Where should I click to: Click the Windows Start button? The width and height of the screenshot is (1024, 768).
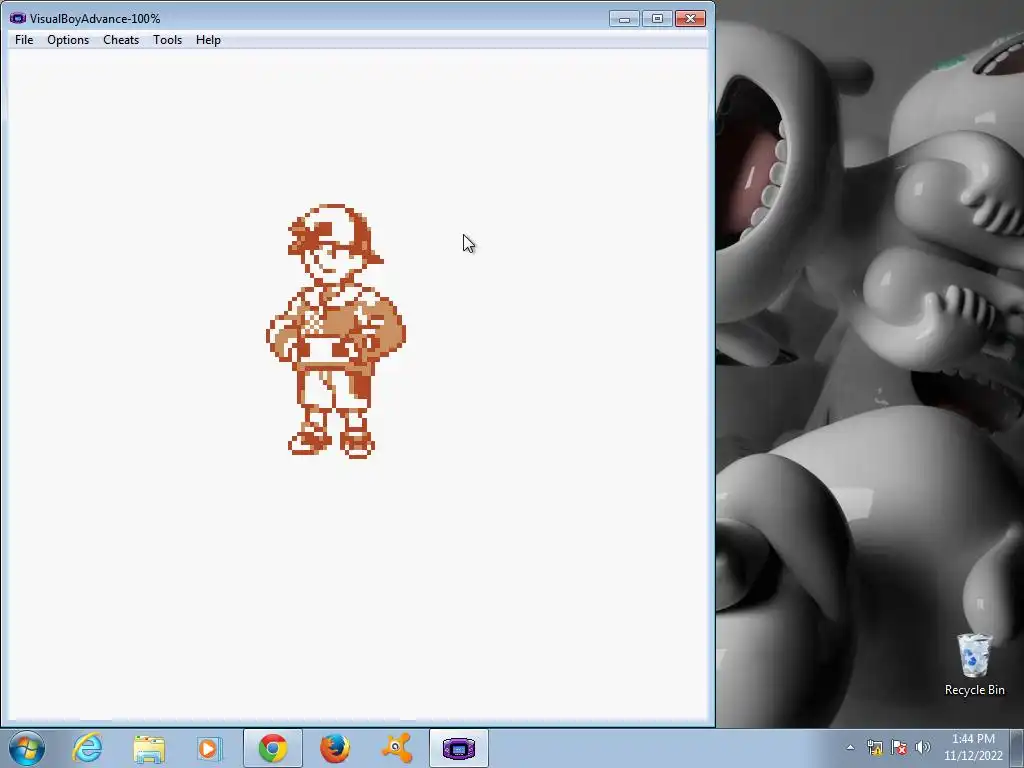coord(27,748)
